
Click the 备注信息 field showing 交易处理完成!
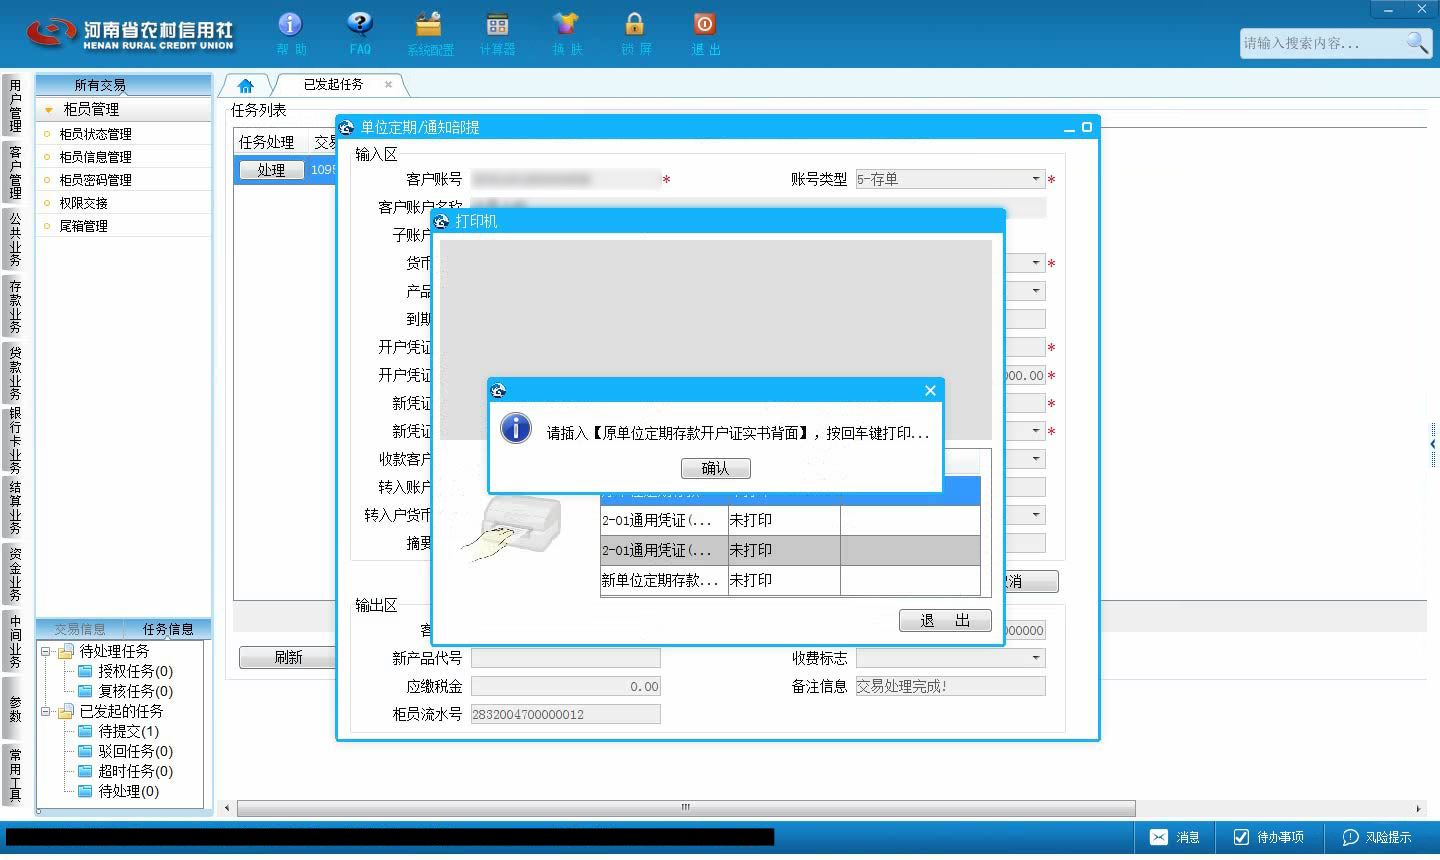point(950,686)
